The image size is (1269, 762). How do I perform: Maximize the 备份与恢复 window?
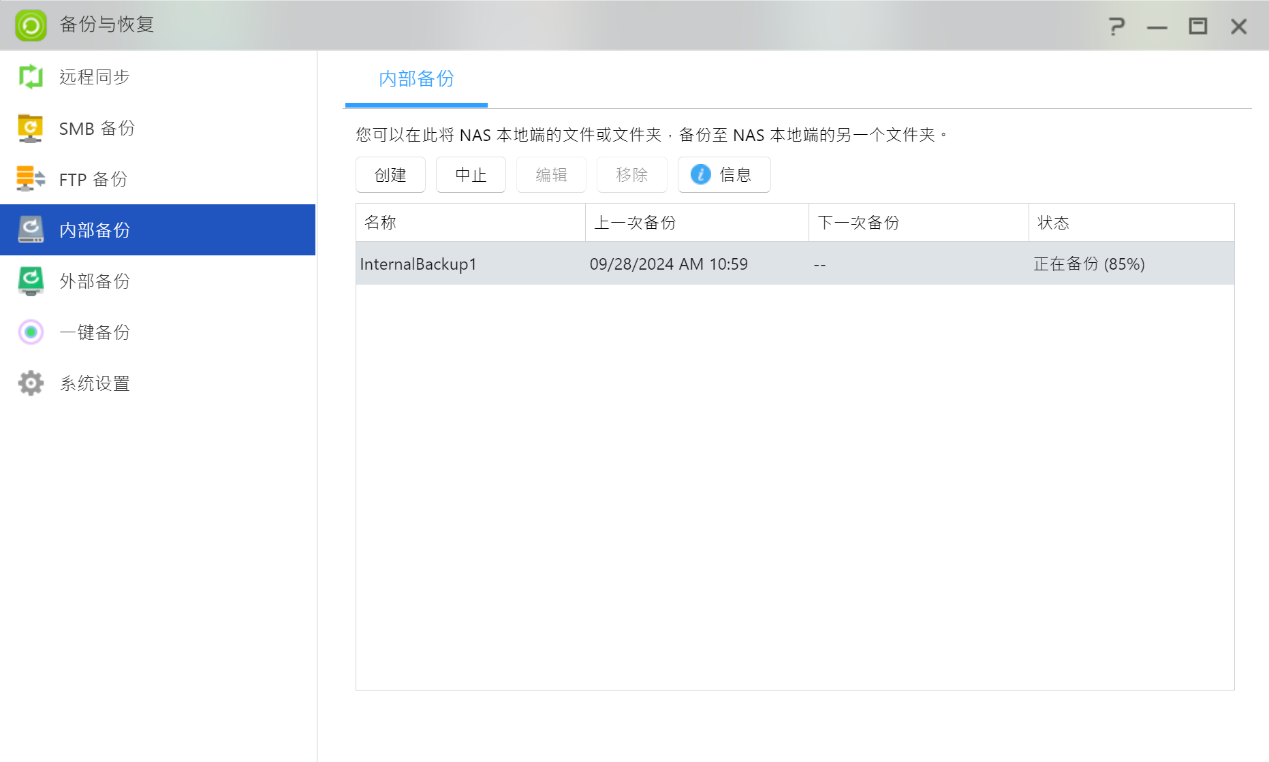click(1197, 26)
